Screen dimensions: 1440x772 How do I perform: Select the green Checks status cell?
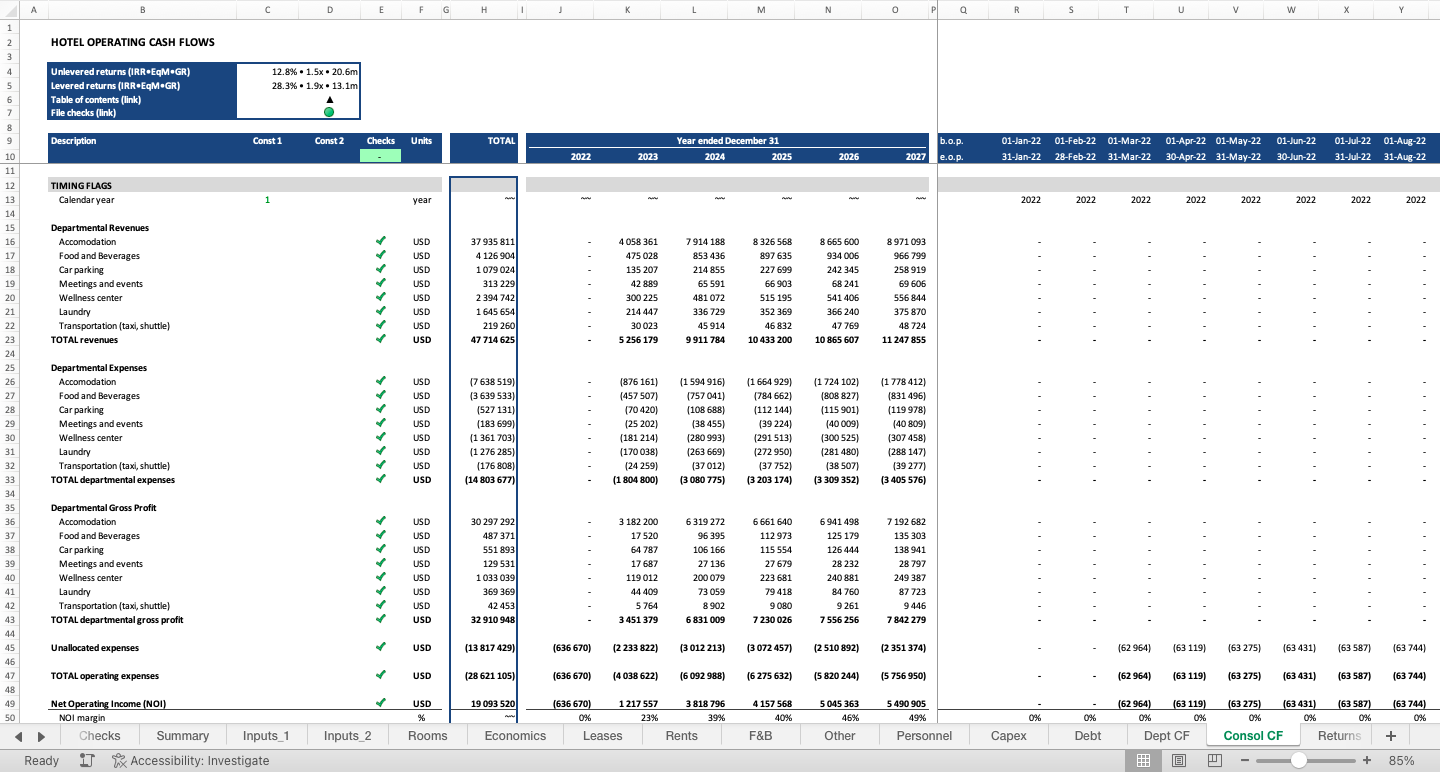pyautogui.click(x=380, y=156)
